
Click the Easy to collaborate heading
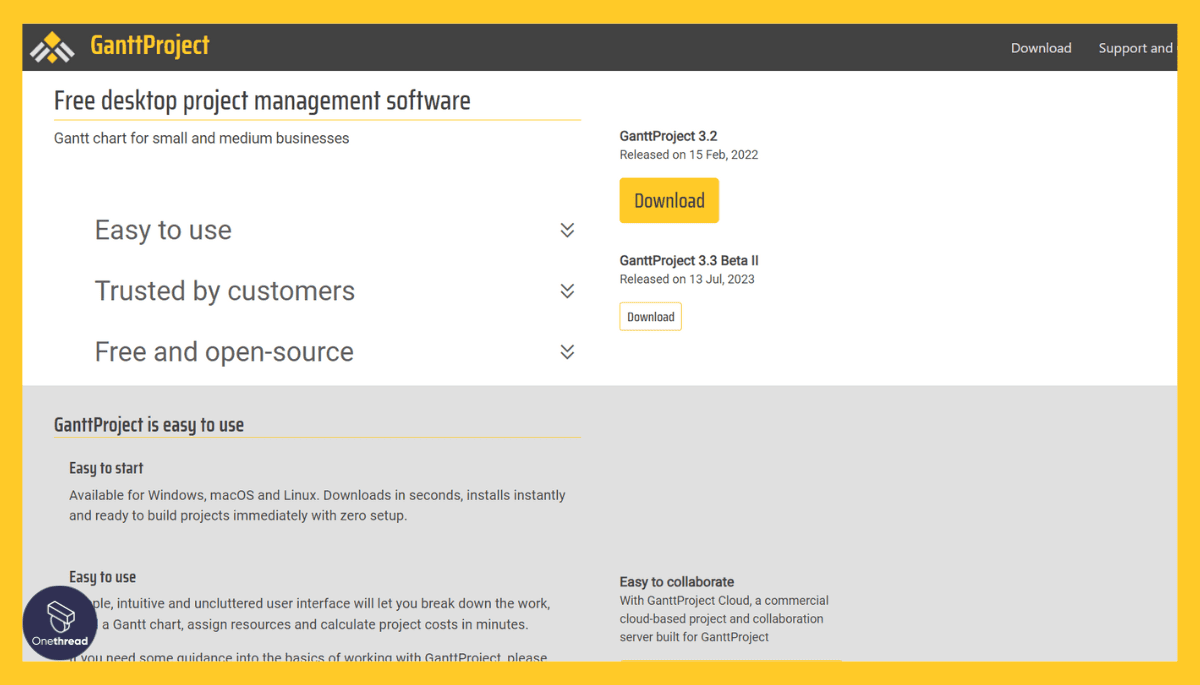click(677, 582)
